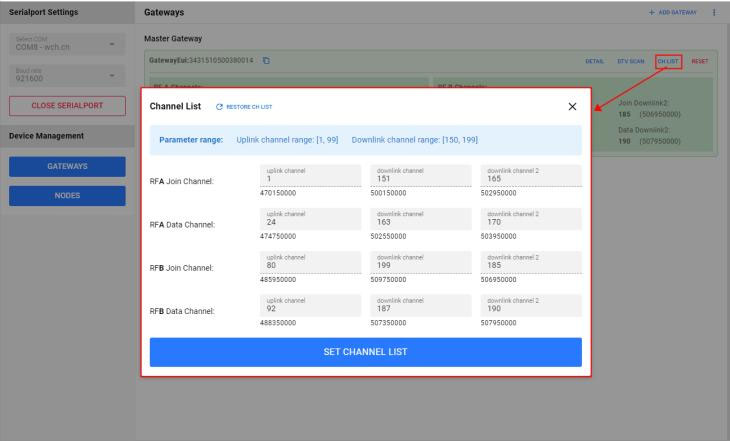Switch to the Nodes section
730x441 pixels.
pos(67,195)
